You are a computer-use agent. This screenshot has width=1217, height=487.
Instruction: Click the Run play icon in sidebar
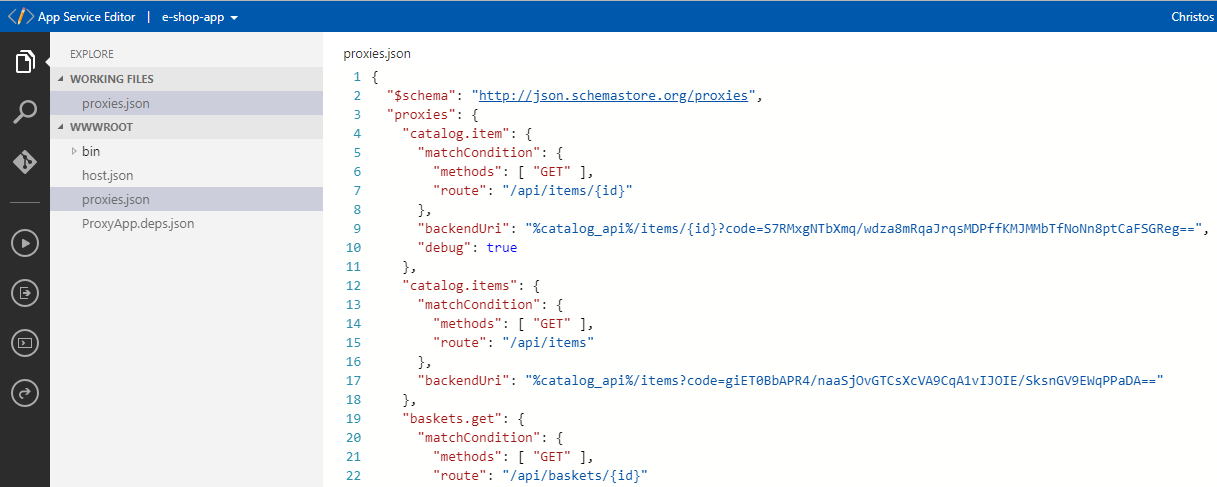pyautogui.click(x=25, y=242)
